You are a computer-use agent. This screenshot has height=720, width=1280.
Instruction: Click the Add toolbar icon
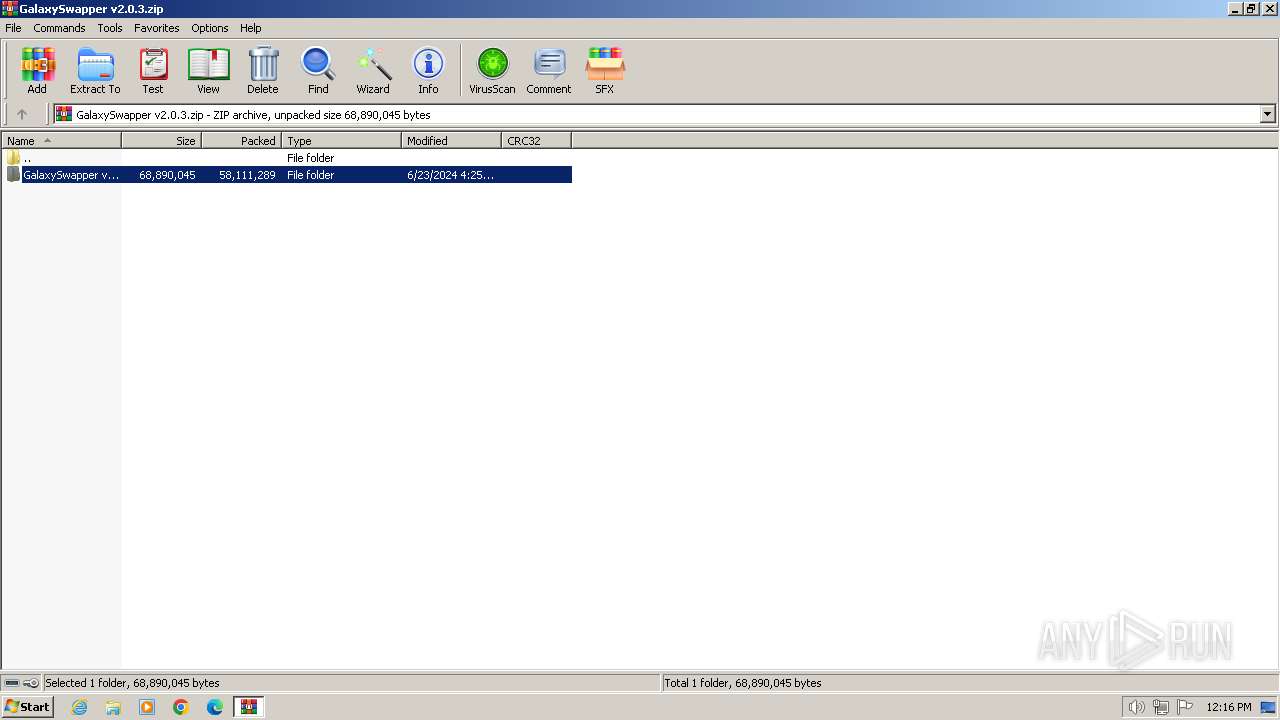tap(37, 71)
